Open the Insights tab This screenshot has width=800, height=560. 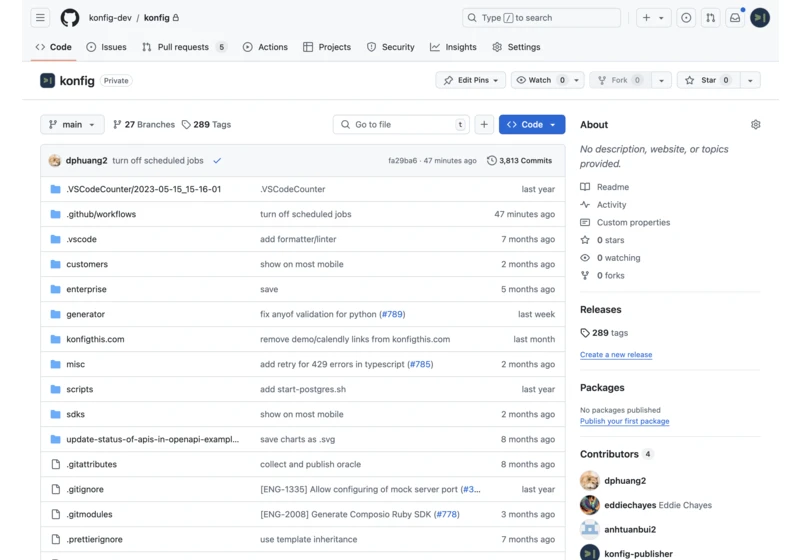pyautogui.click(x=453, y=47)
